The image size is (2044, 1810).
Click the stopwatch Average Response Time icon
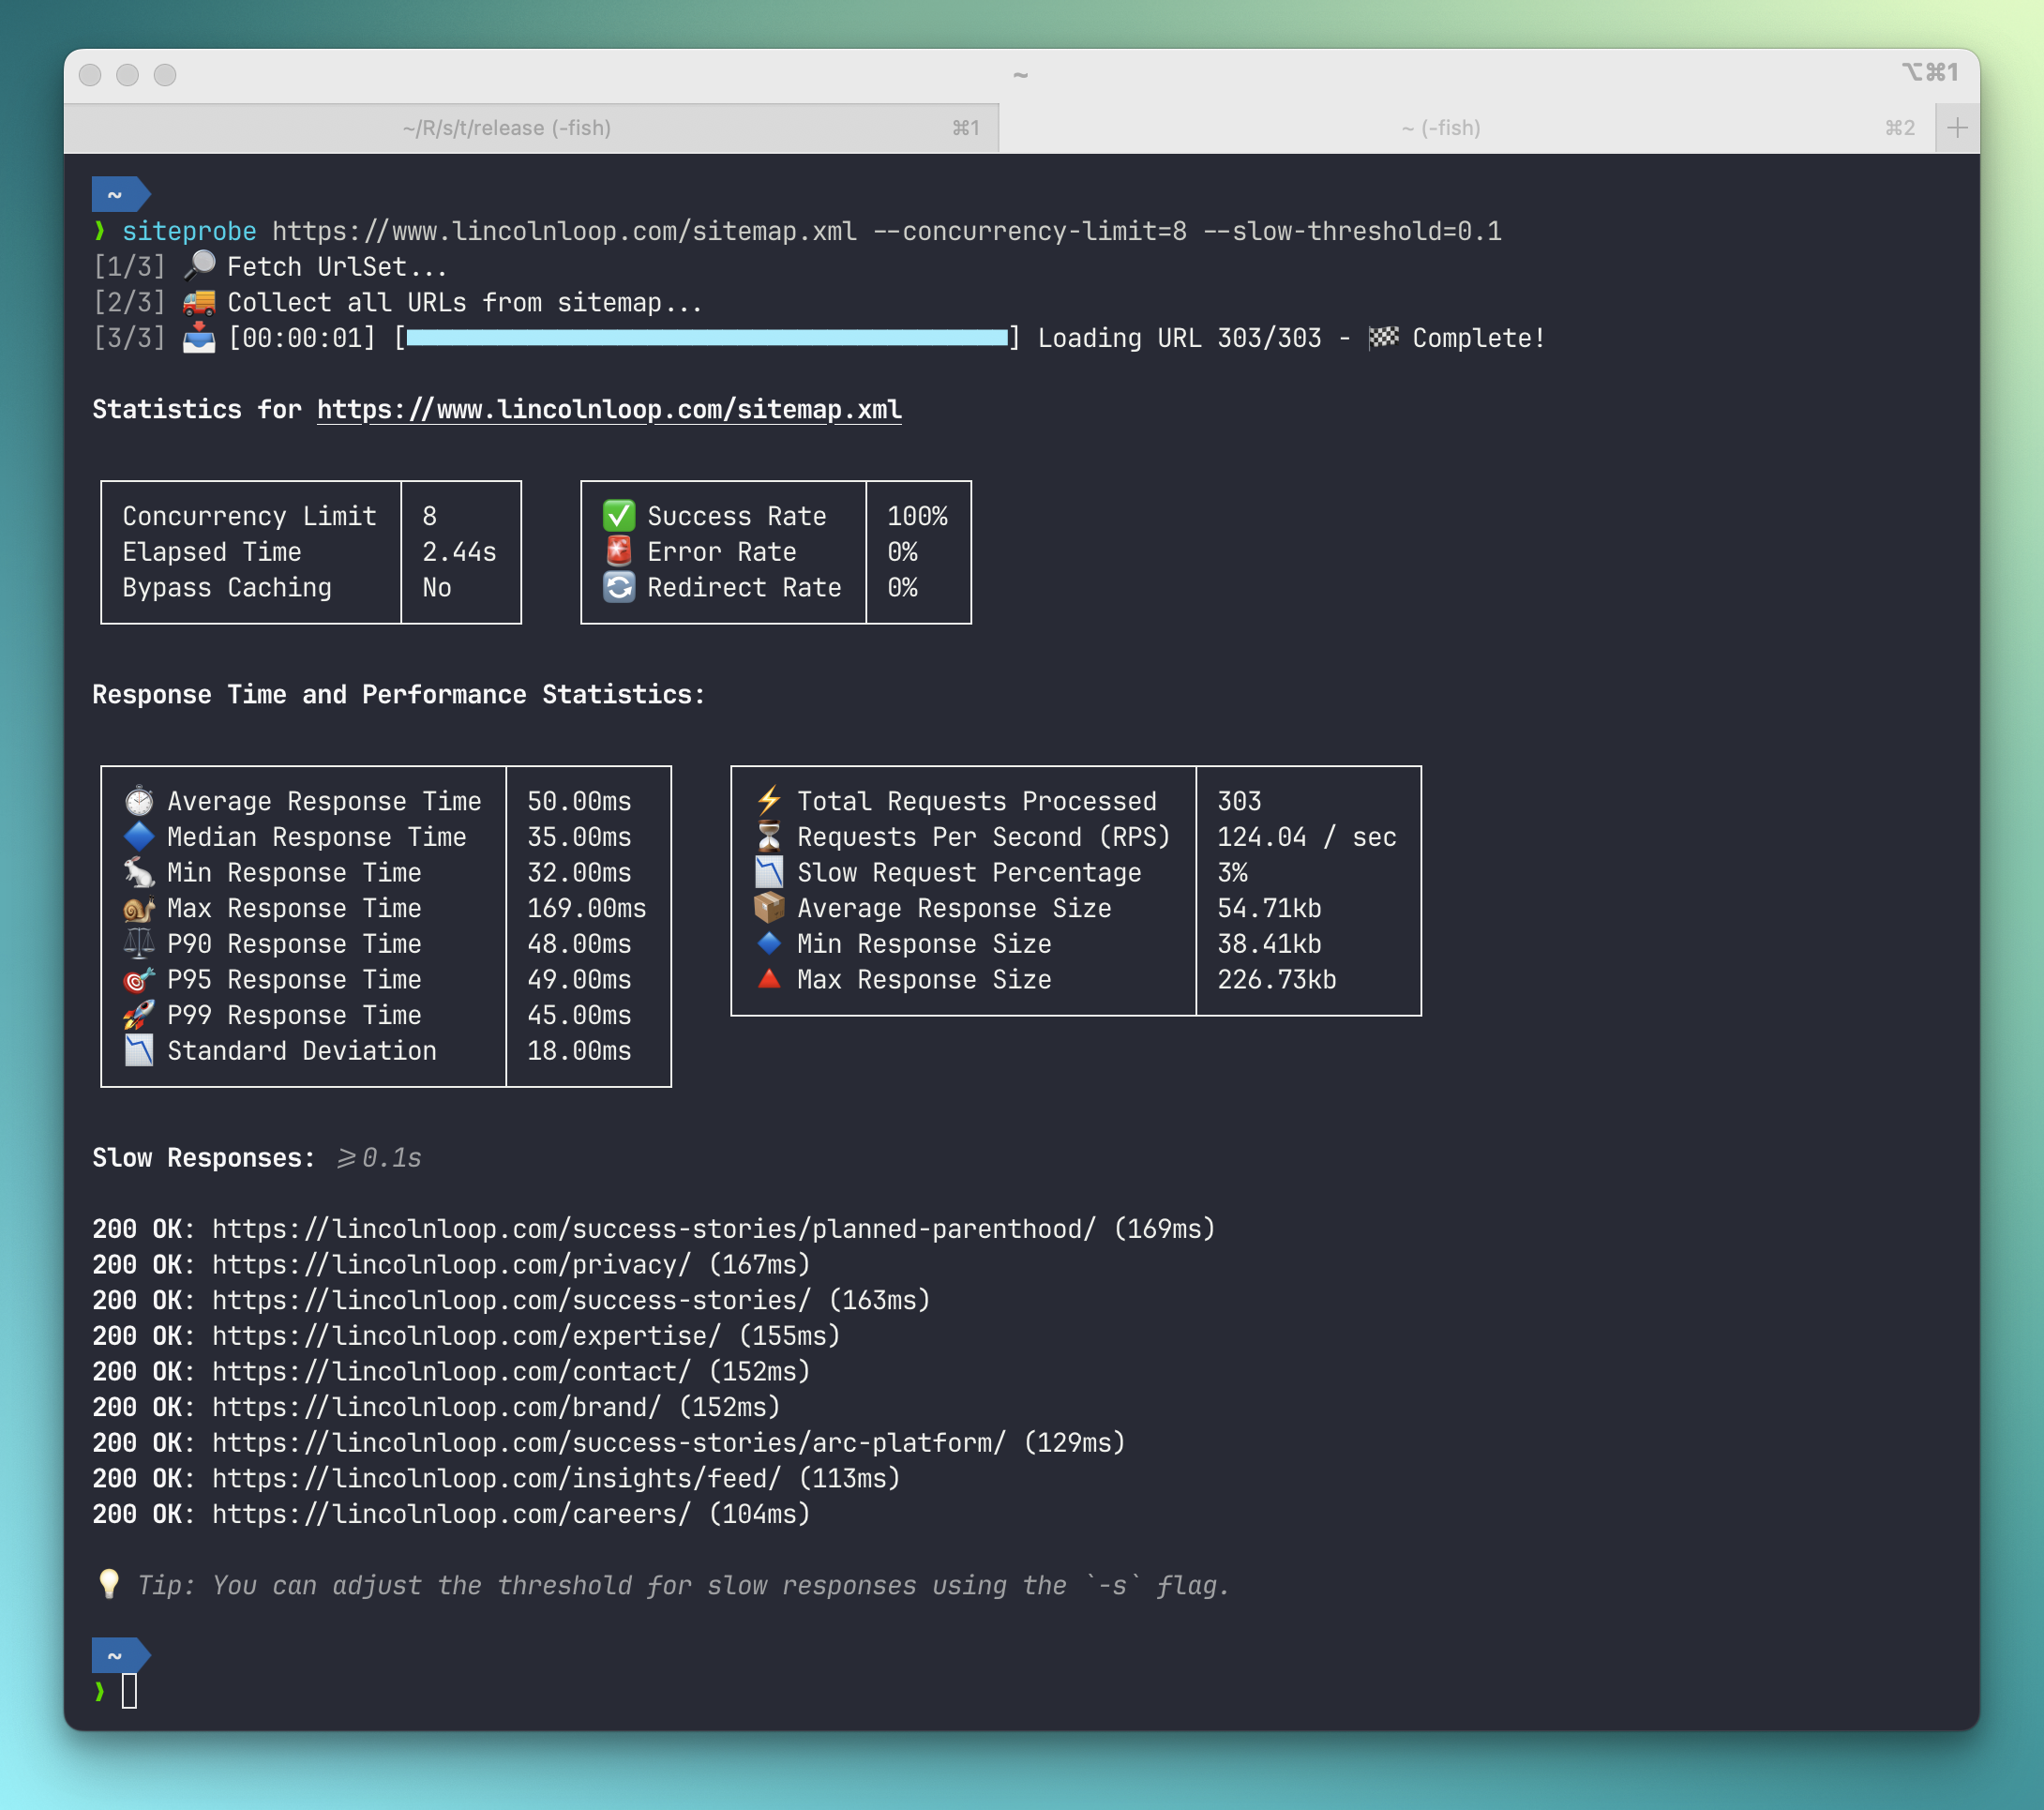138,801
